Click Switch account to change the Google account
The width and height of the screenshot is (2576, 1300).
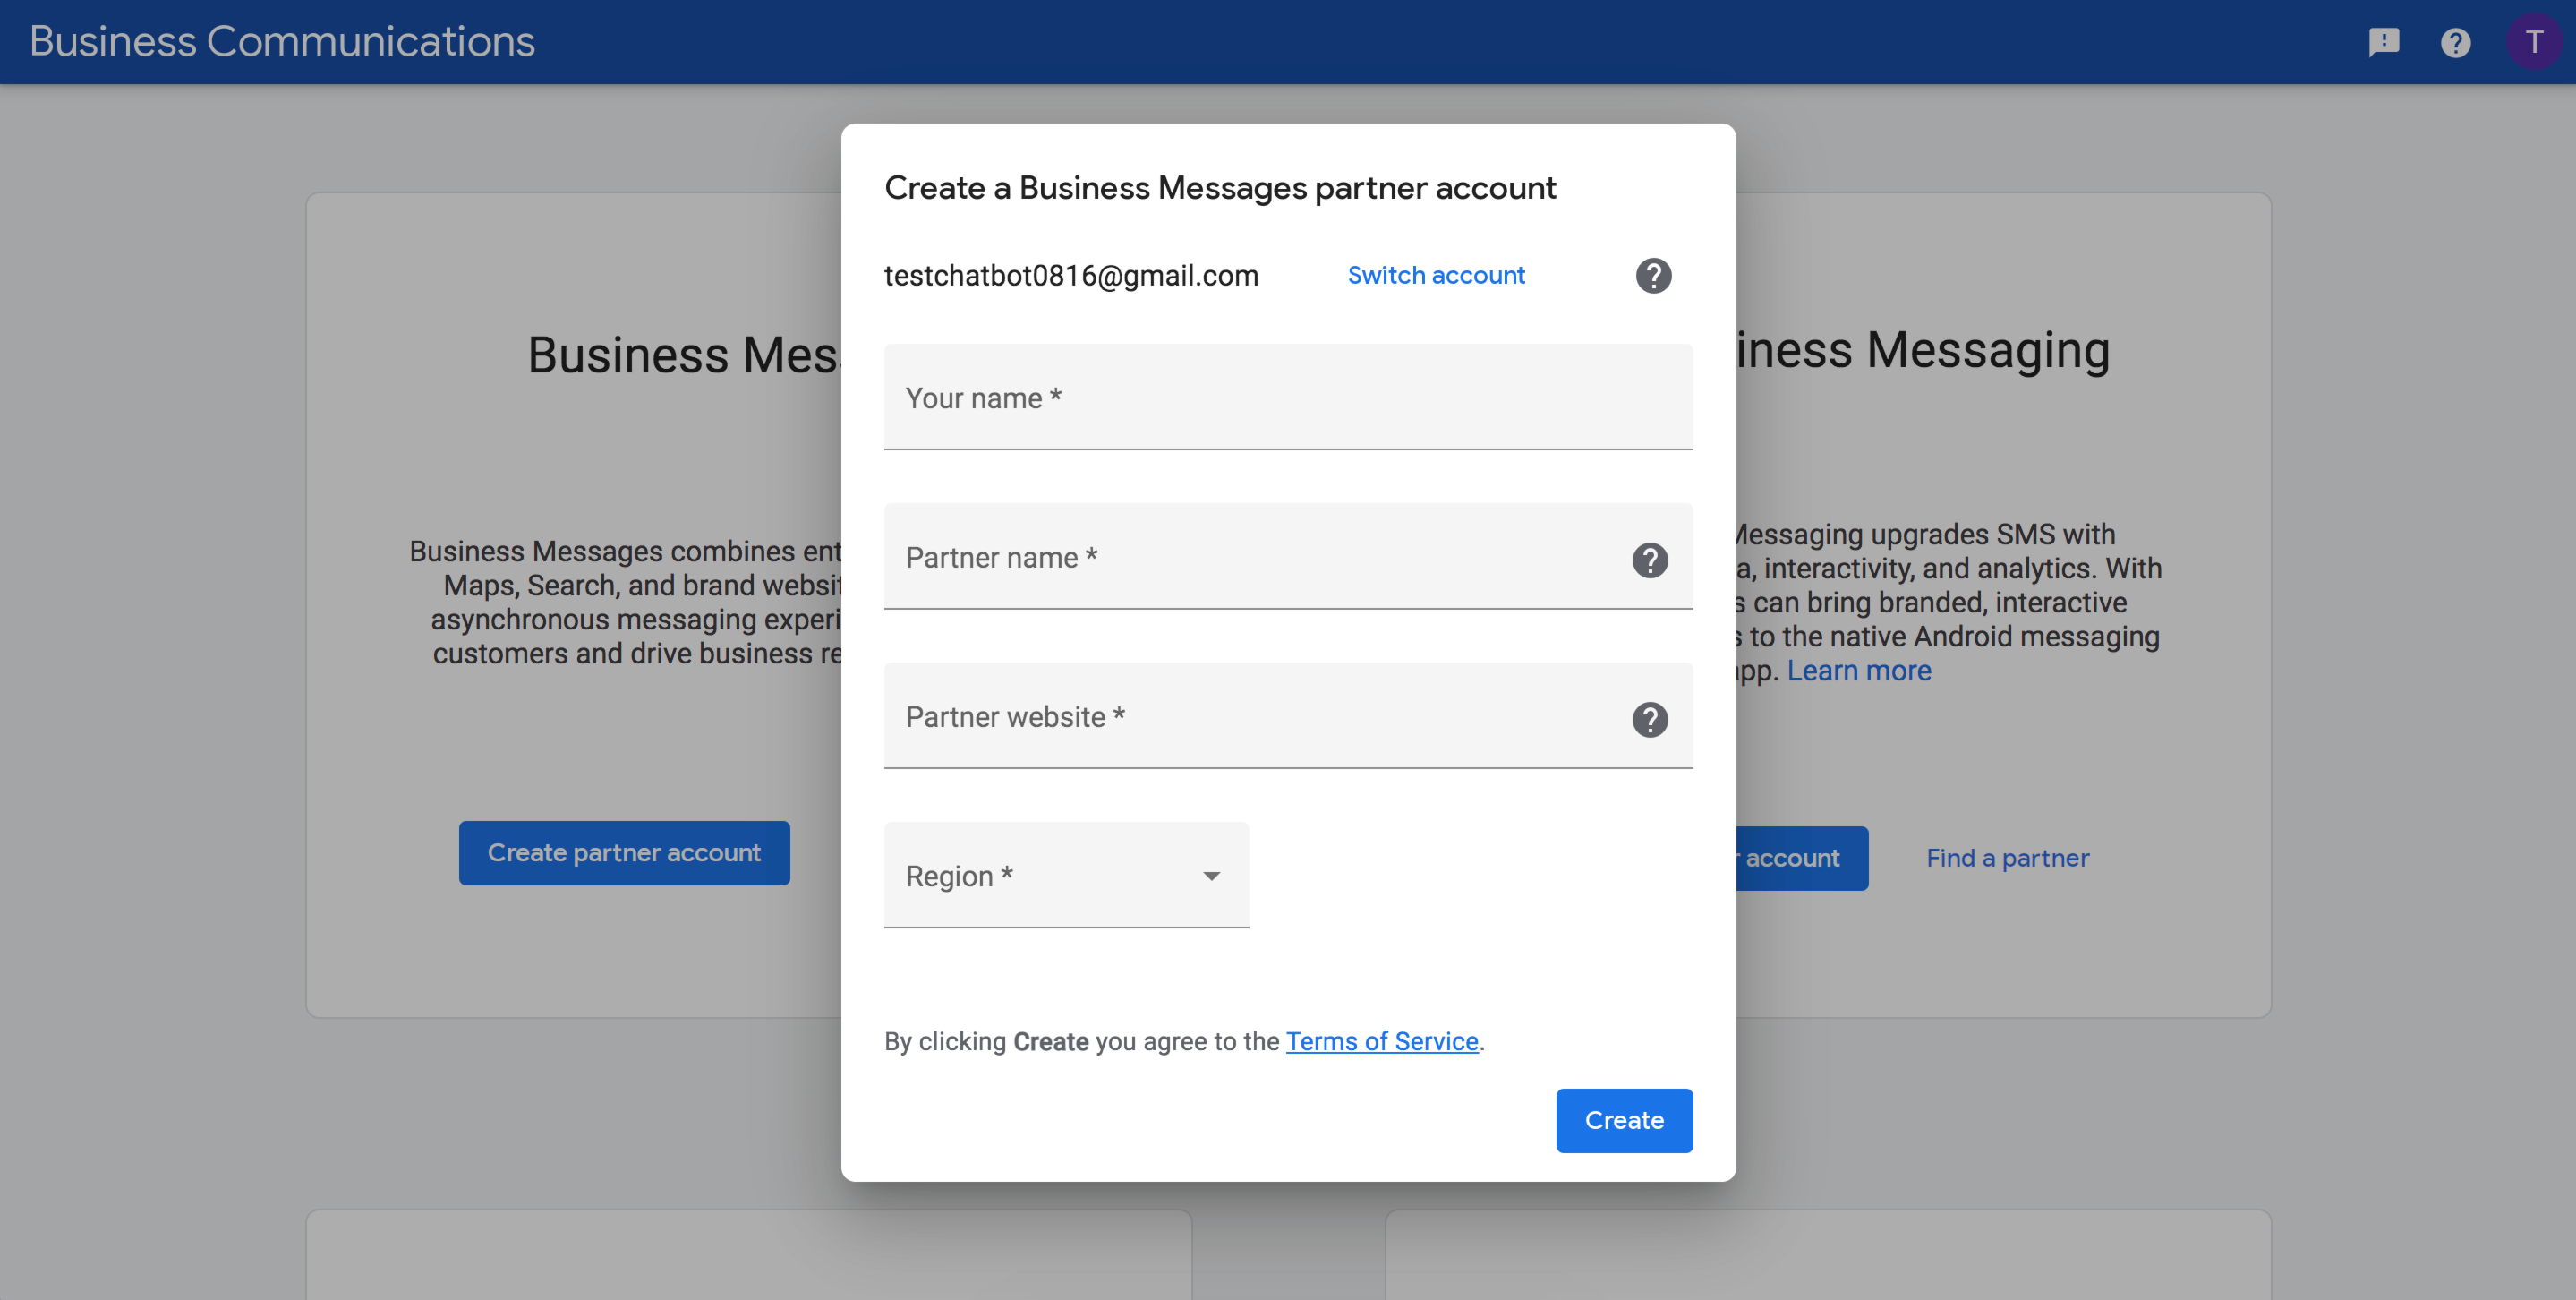coord(1436,275)
